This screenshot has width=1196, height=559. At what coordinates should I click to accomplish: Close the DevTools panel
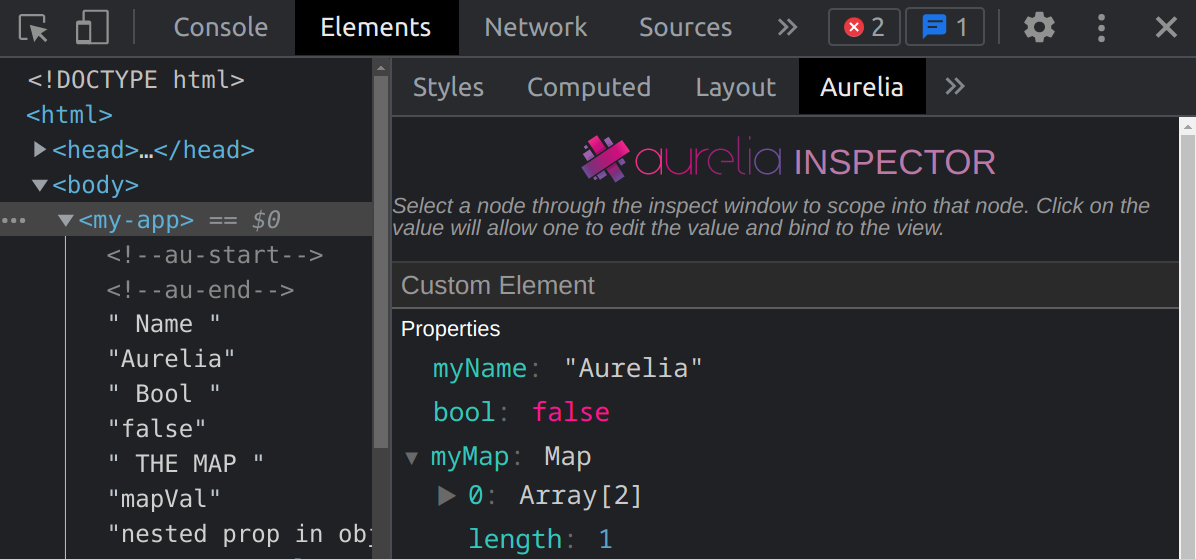pos(1165,28)
